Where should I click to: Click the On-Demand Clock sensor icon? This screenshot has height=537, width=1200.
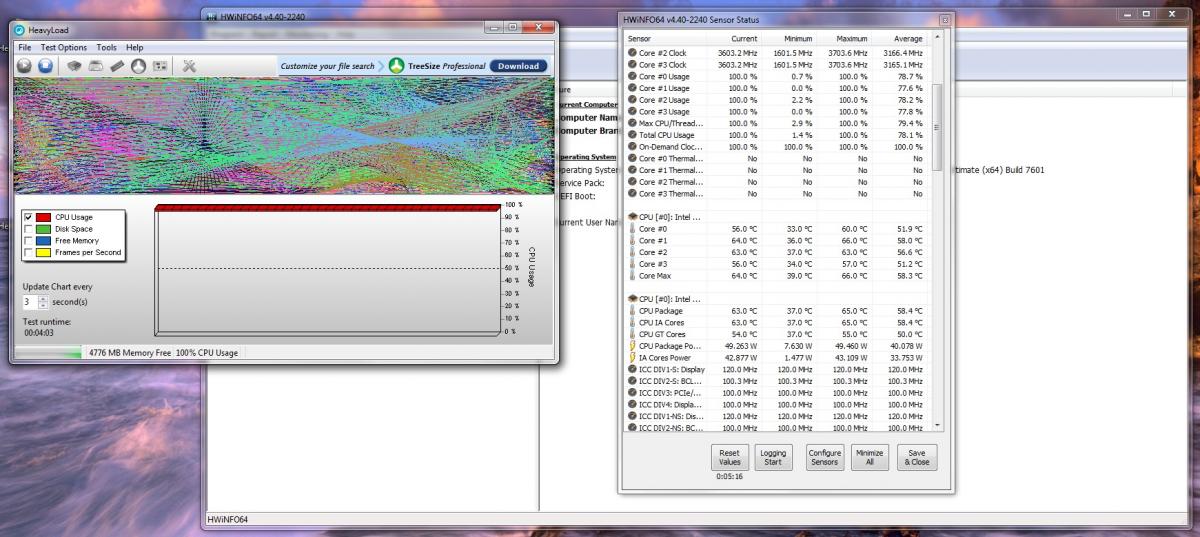[632, 146]
